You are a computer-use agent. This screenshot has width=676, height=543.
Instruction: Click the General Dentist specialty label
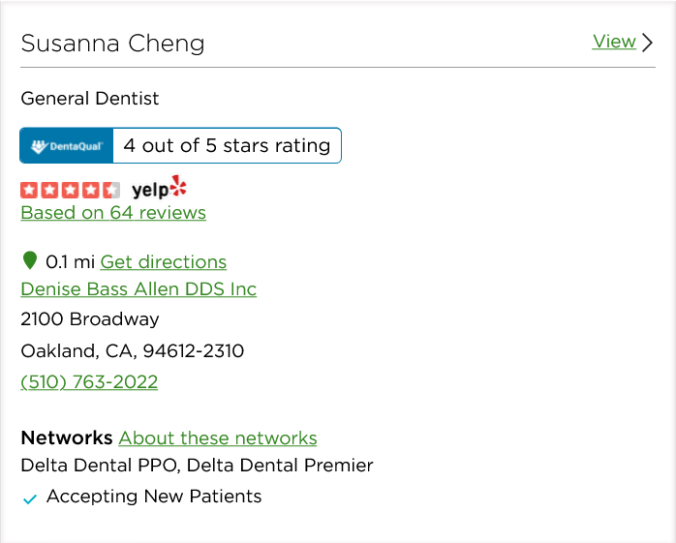(x=90, y=99)
